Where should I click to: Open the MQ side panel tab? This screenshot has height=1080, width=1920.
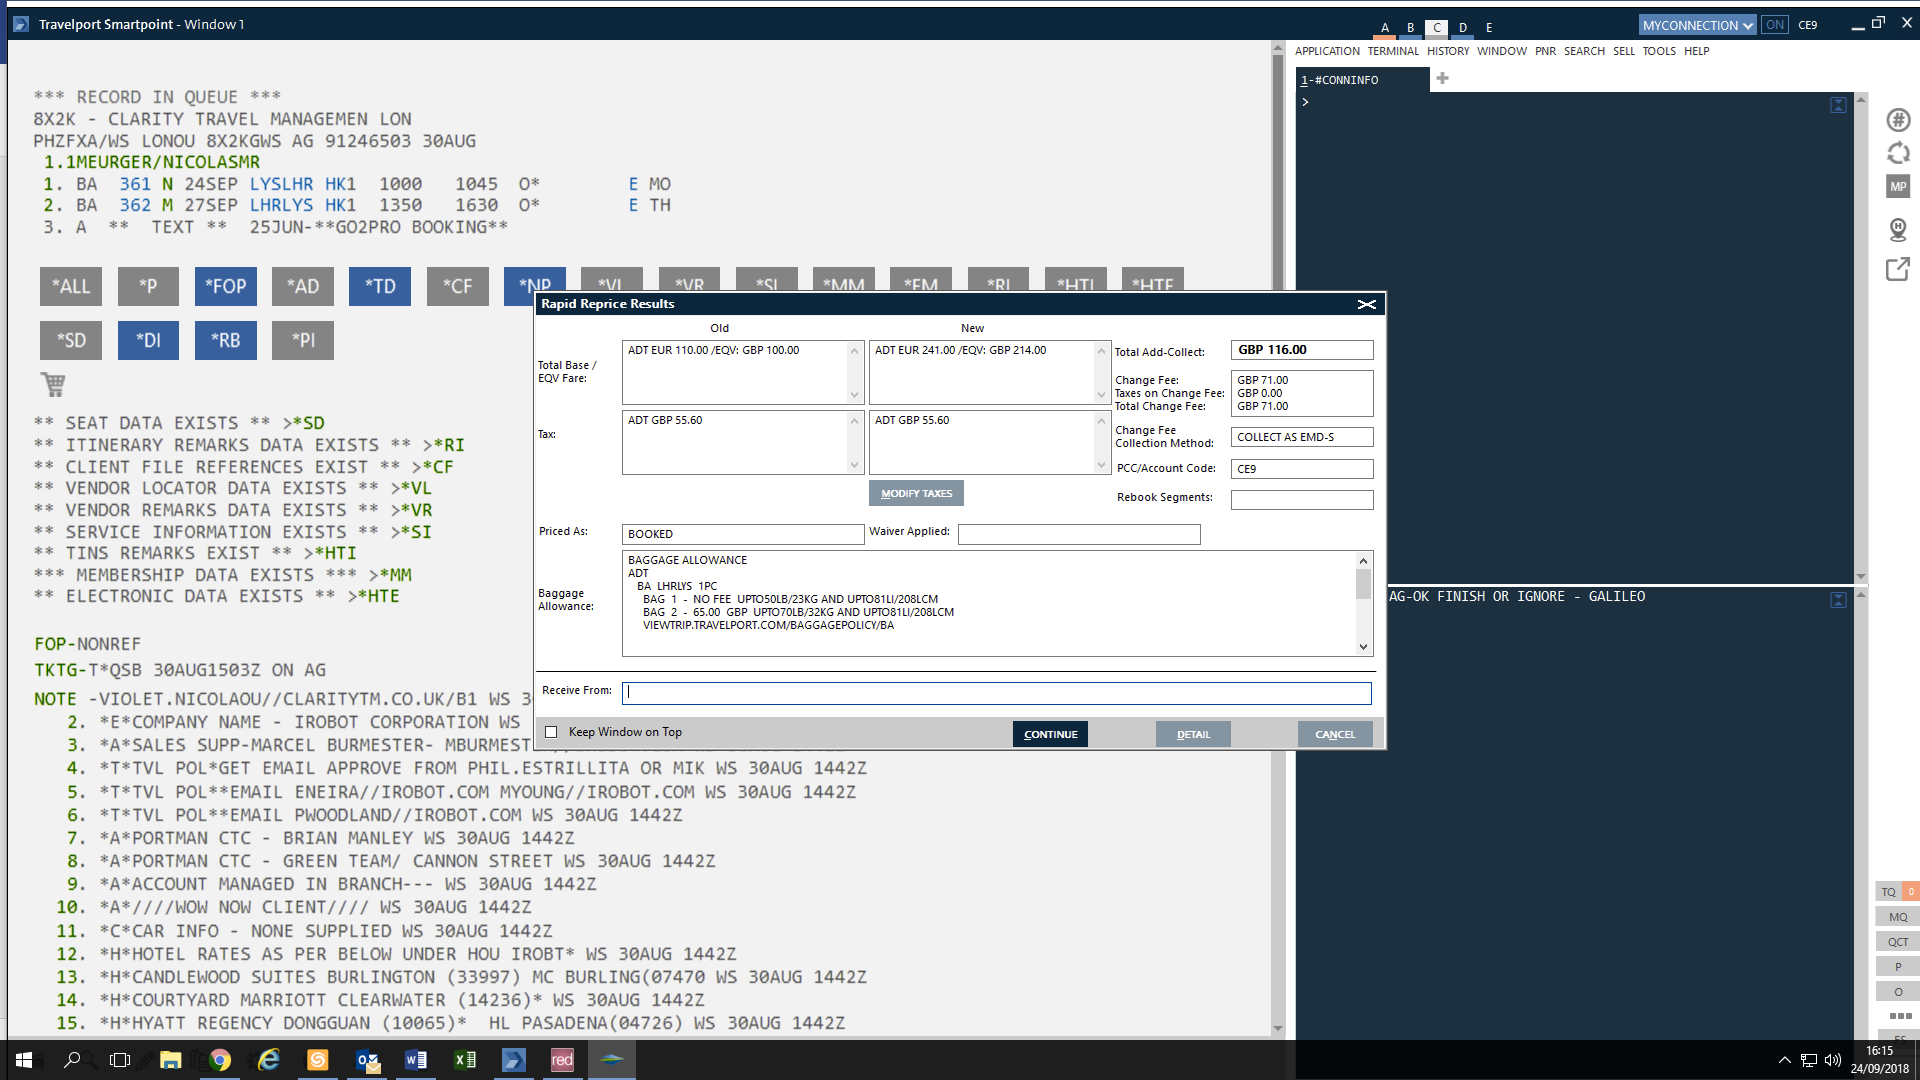coord(1898,917)
